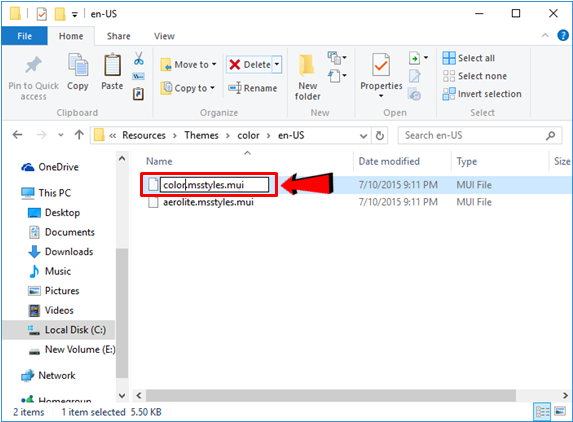Click the New folder icon
This screenshot has height=422, width=573.
(x=307, y=65)
